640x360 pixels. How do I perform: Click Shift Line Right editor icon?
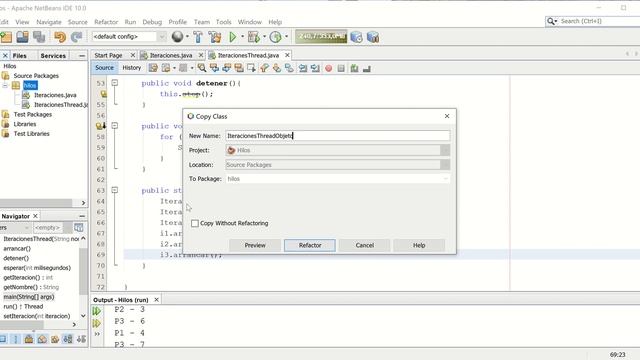tap(315, 68)
